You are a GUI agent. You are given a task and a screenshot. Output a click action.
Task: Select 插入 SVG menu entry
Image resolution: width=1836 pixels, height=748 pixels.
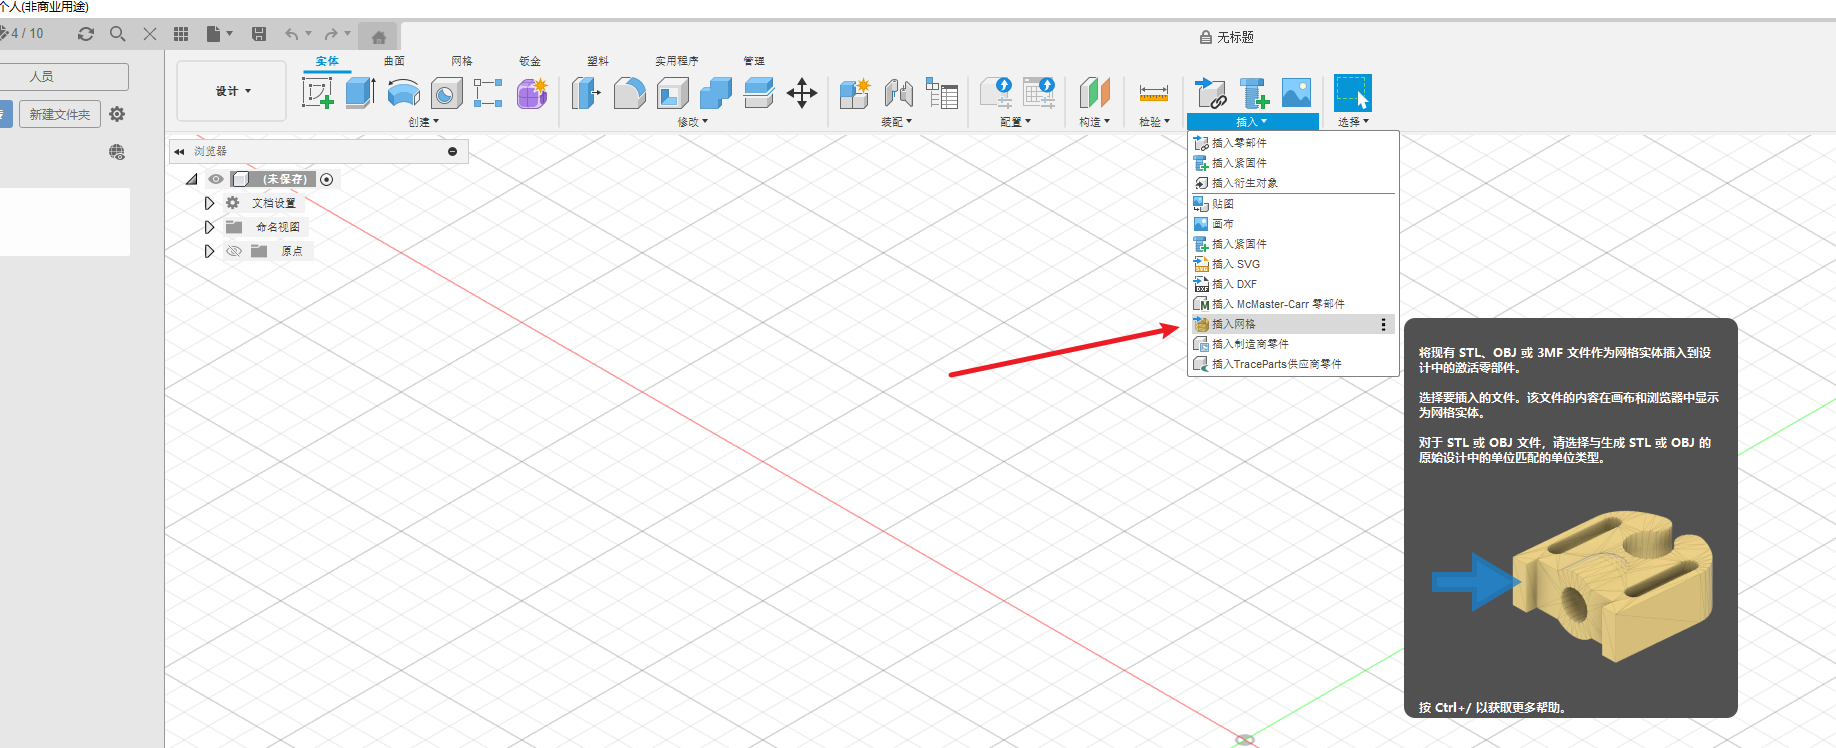click(x=1236, y=264)
